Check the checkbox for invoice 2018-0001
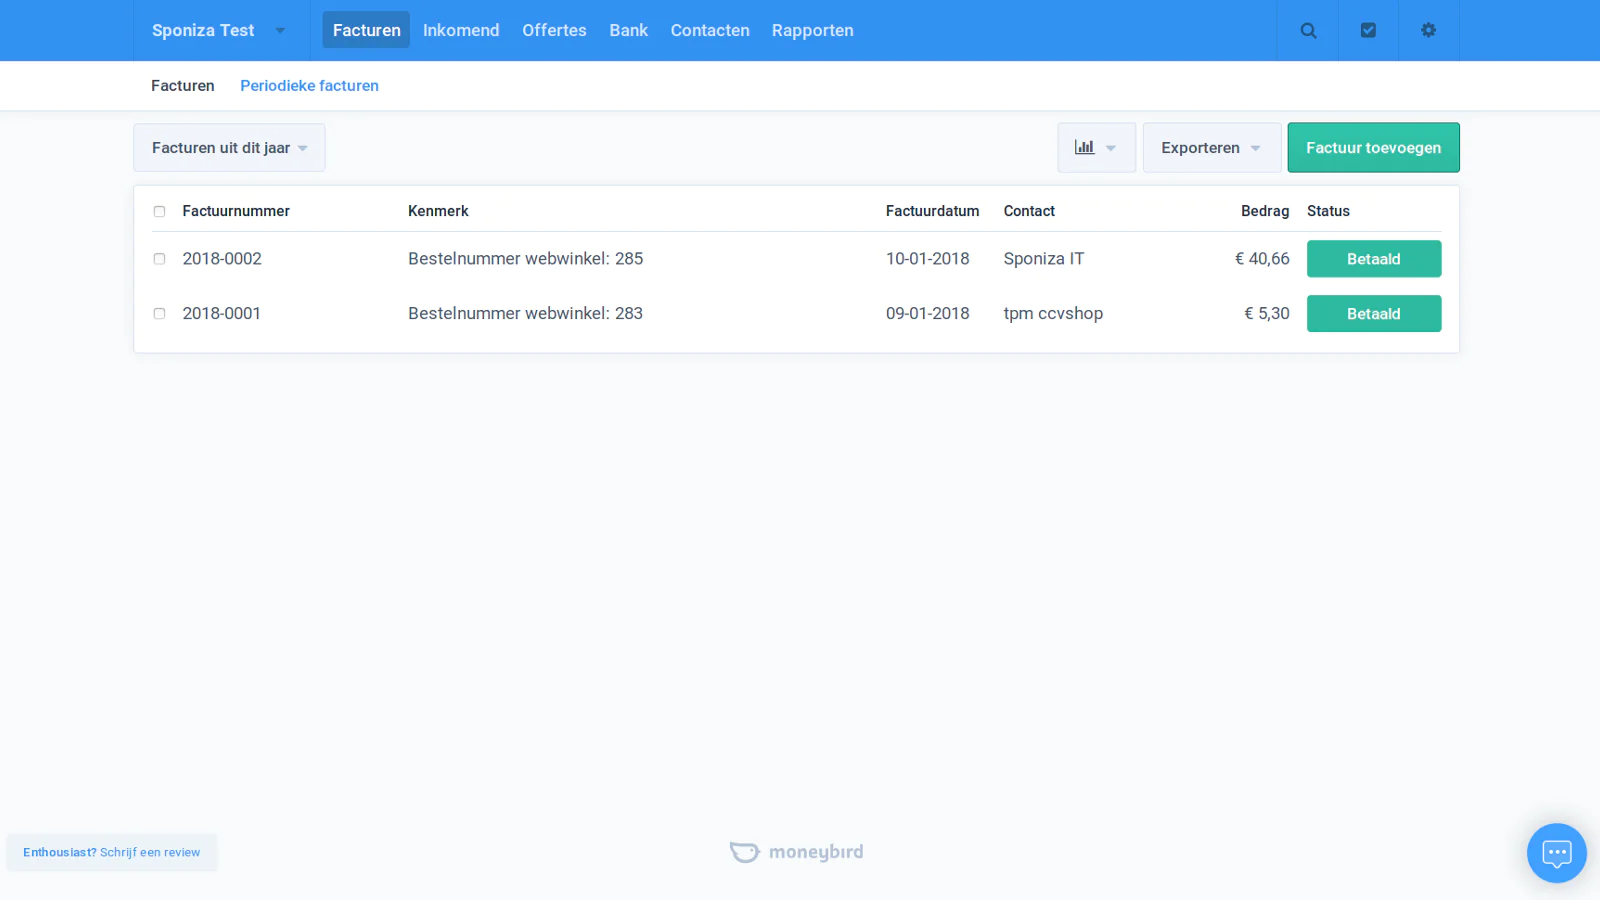Viewport: 1600px width, 900px height. (159, 313)
